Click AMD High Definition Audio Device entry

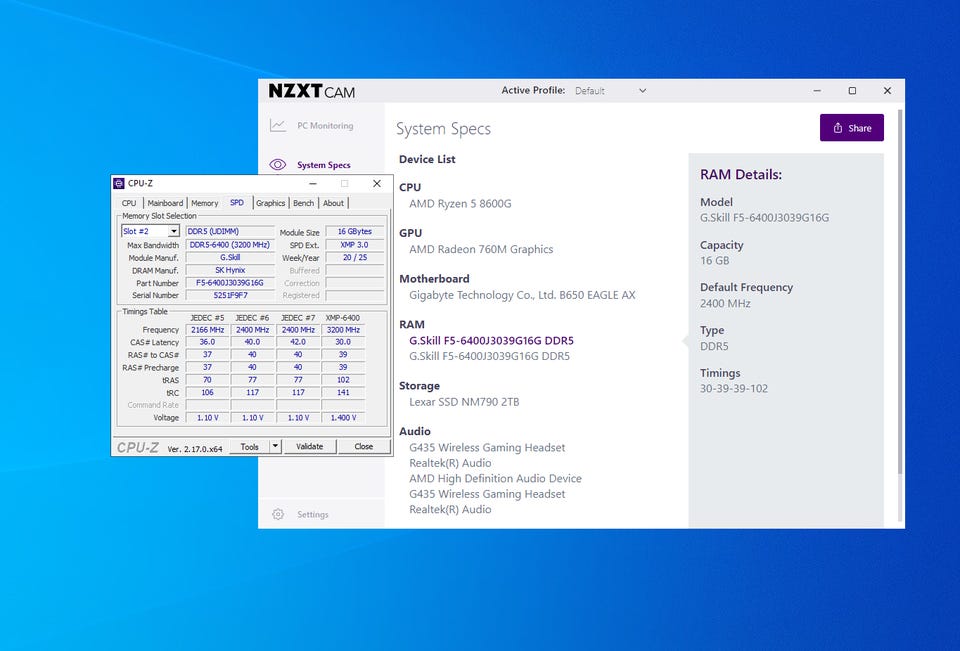[495, 478]
